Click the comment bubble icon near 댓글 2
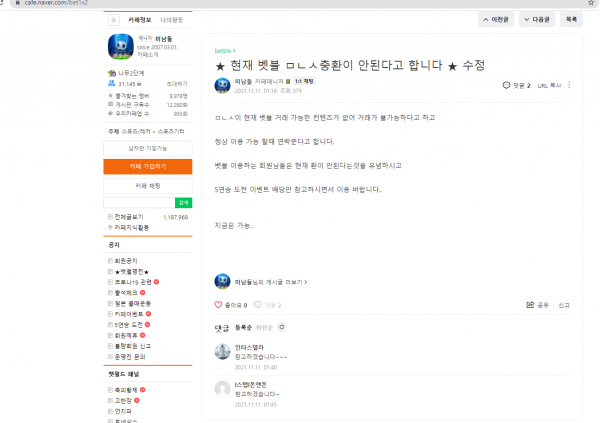Screen dimensions: 600x423 pos(506,85)
